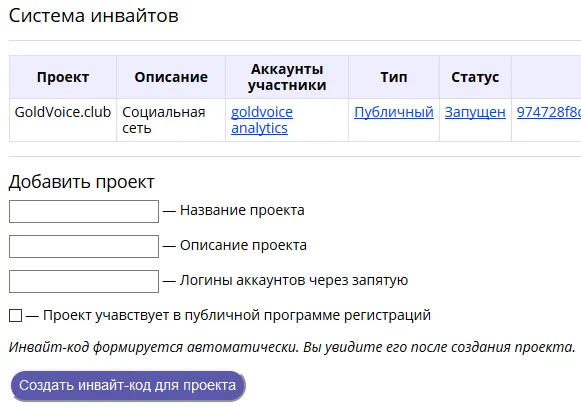Image resolution: width=581 pixels, height=409 pixels.
Task: Open the goldvoice account link
Action: point(262,112)
